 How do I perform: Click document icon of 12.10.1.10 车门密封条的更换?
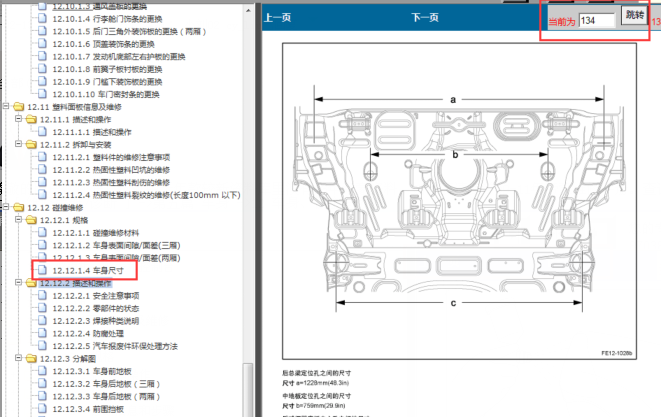pyautogui.click(x=42, y=94)
